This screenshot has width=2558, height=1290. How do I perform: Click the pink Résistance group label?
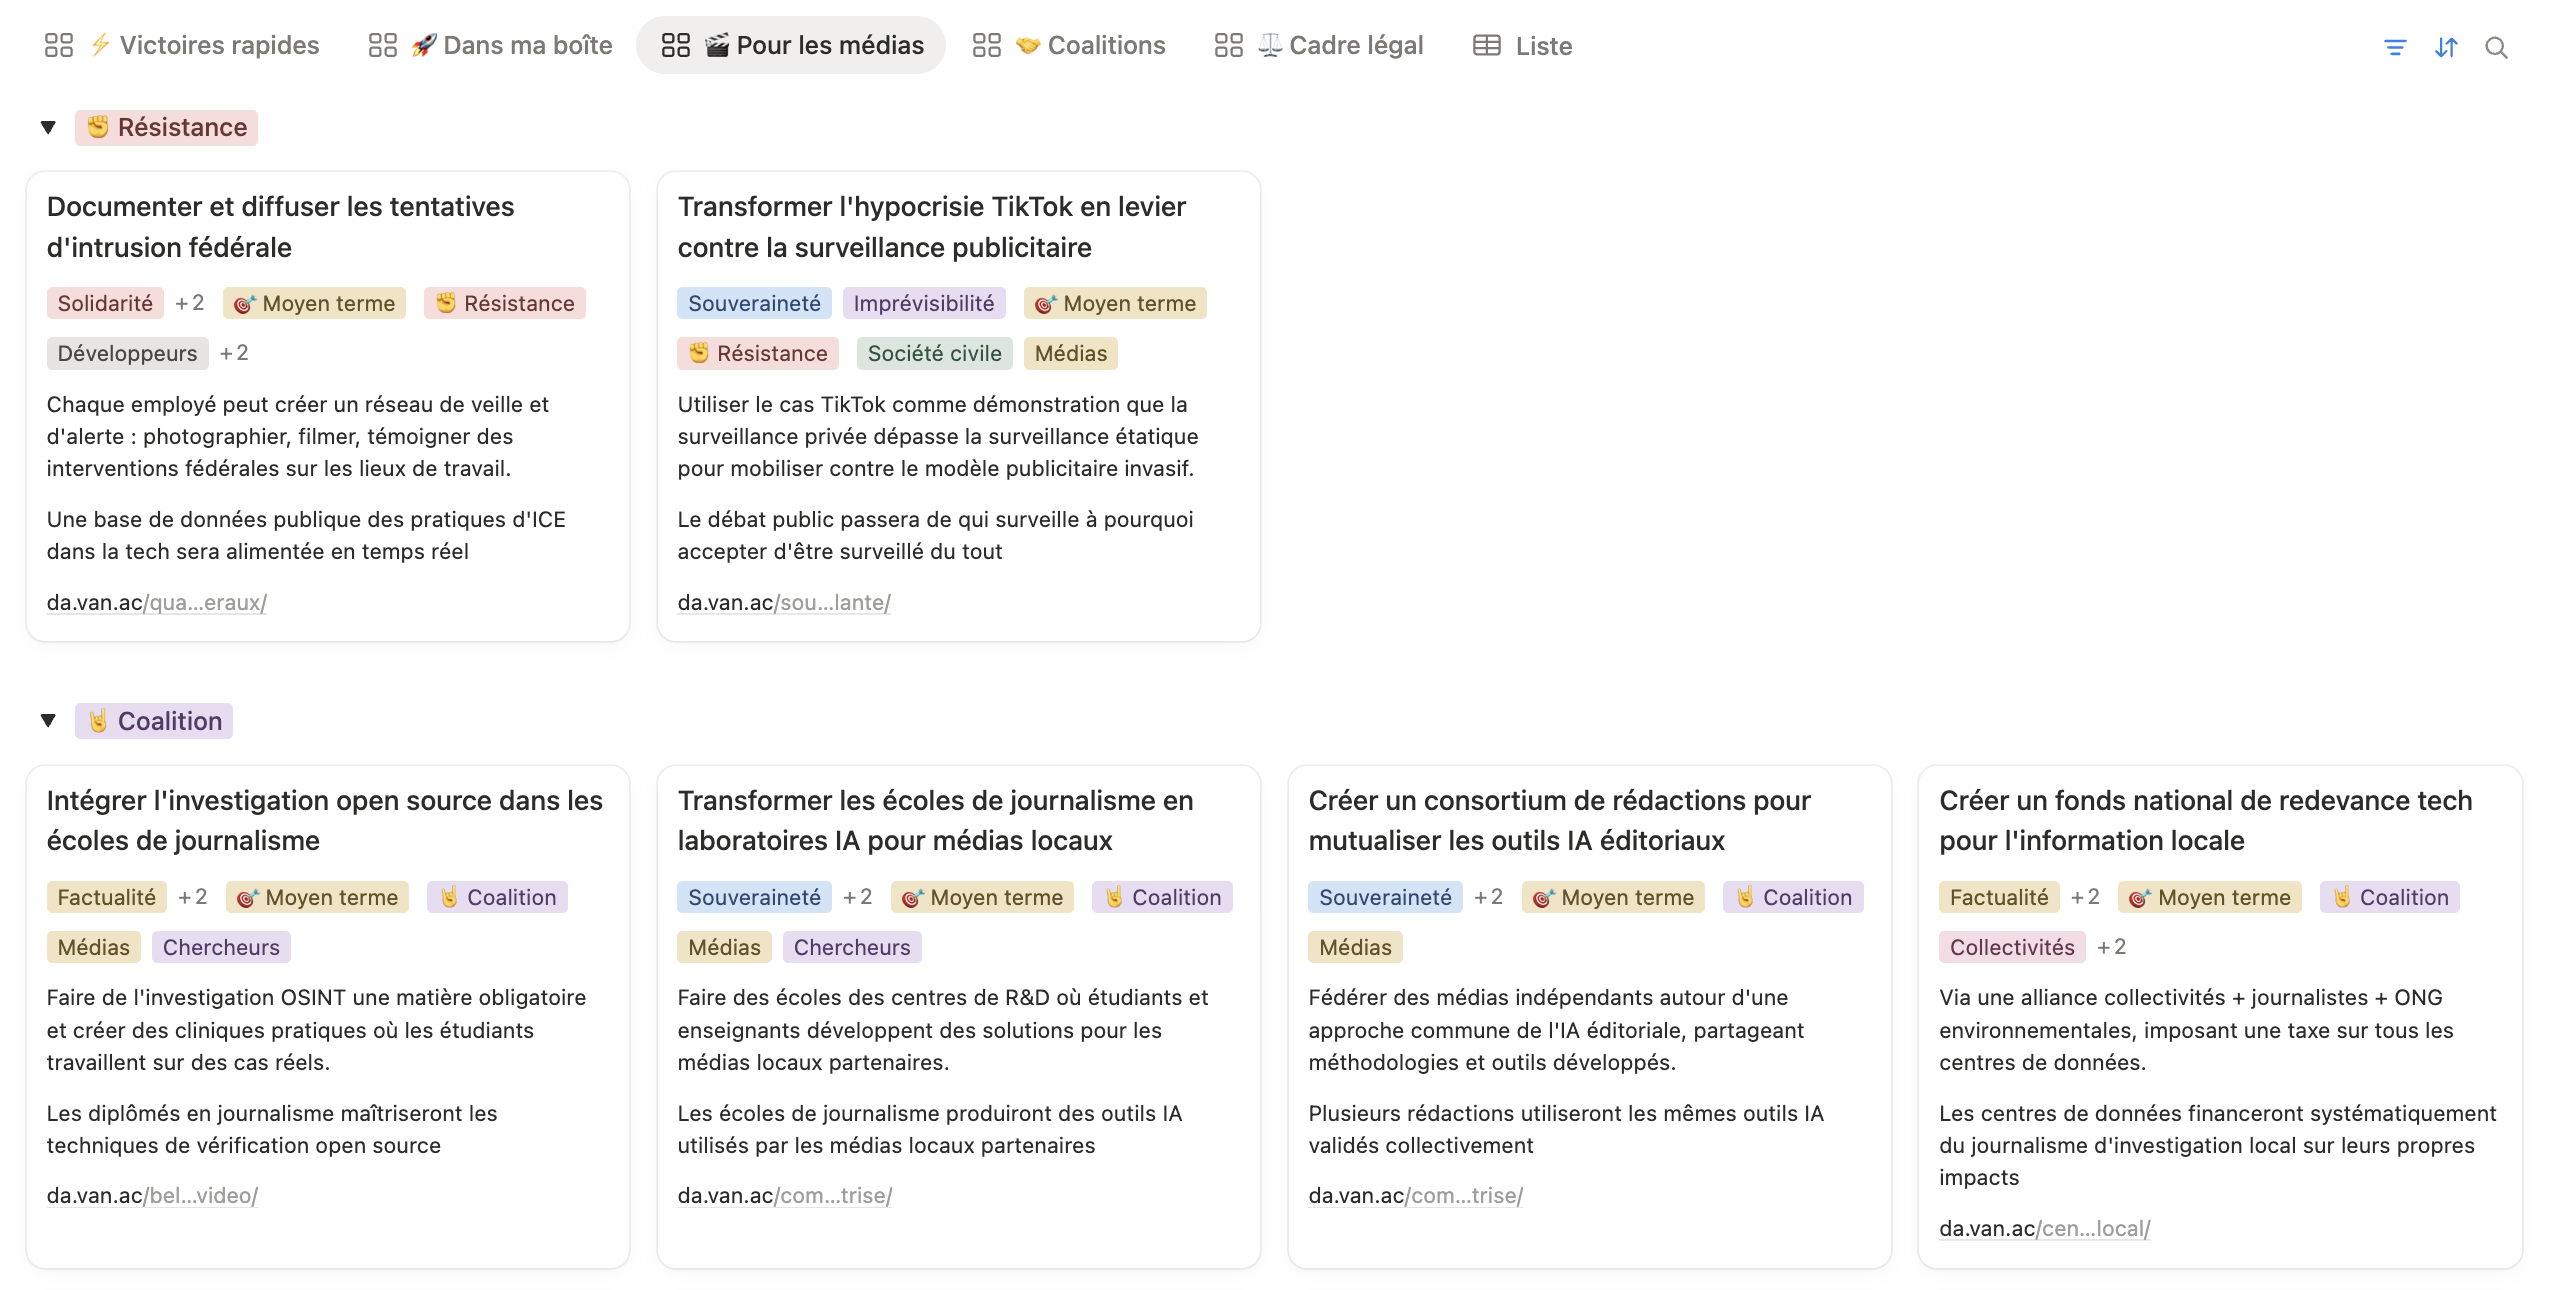click(167, 127)
